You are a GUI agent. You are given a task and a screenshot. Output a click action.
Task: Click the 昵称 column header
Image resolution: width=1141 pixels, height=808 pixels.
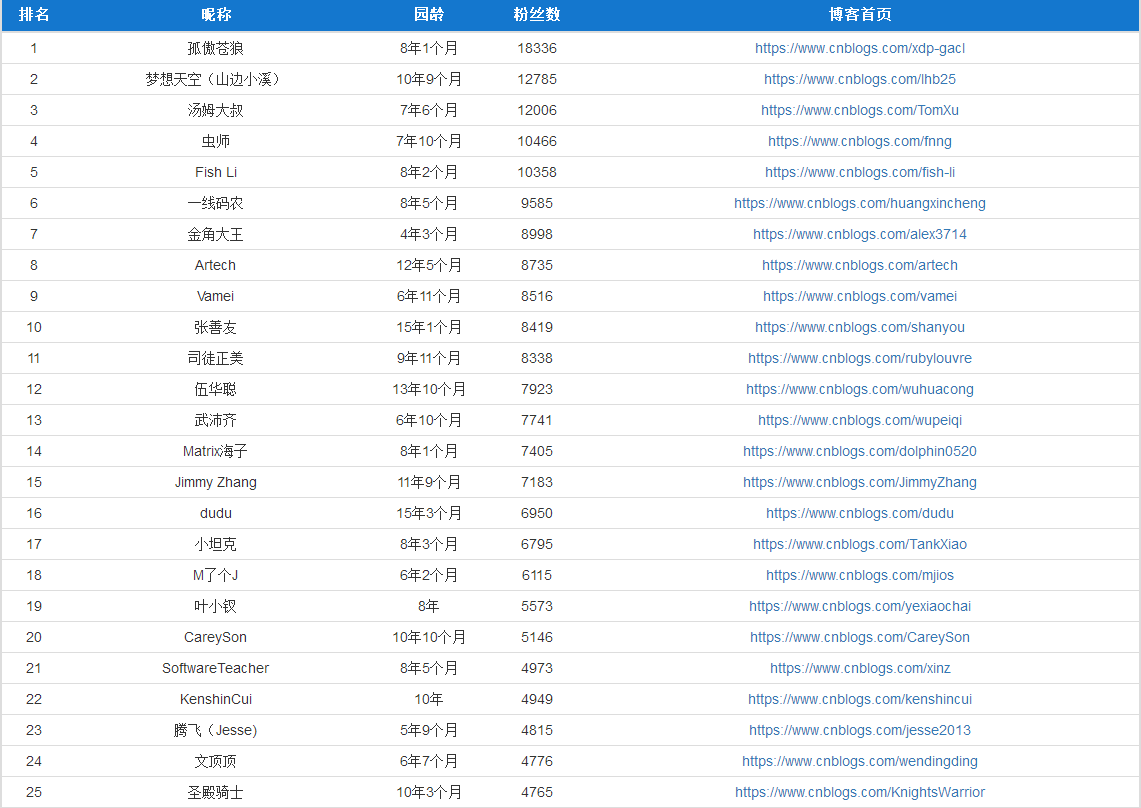(215, 15)
